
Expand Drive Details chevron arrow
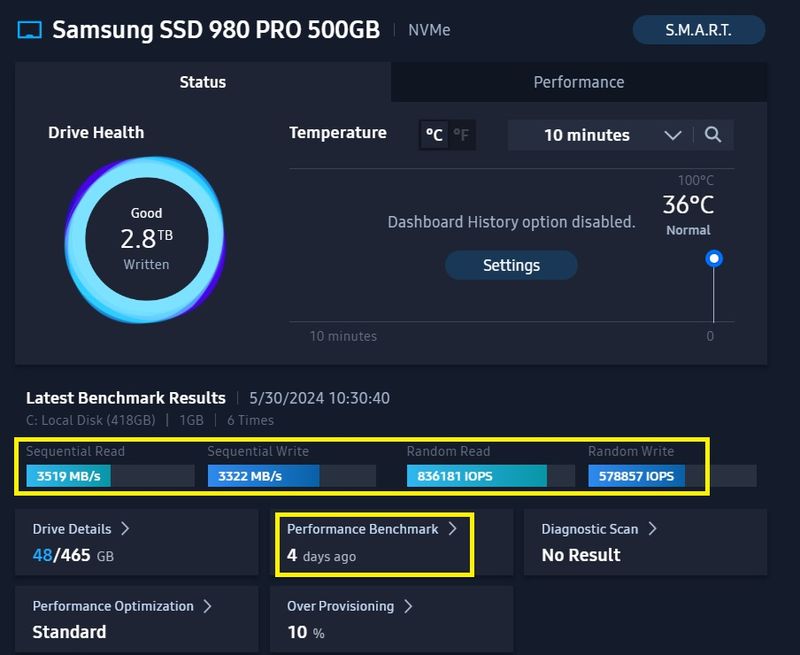125,528
